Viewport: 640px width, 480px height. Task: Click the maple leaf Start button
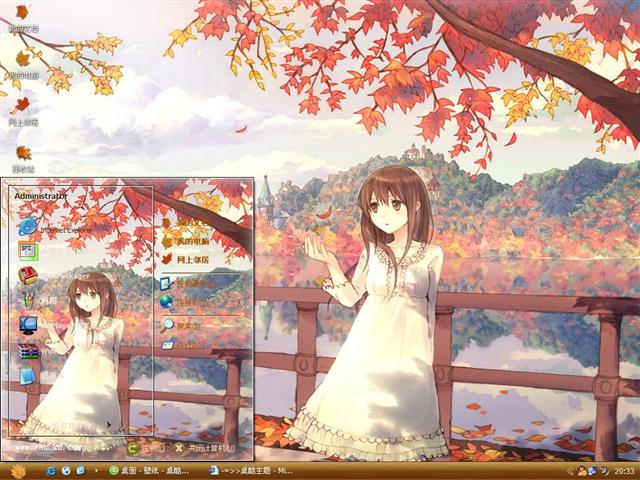point(18,471)
